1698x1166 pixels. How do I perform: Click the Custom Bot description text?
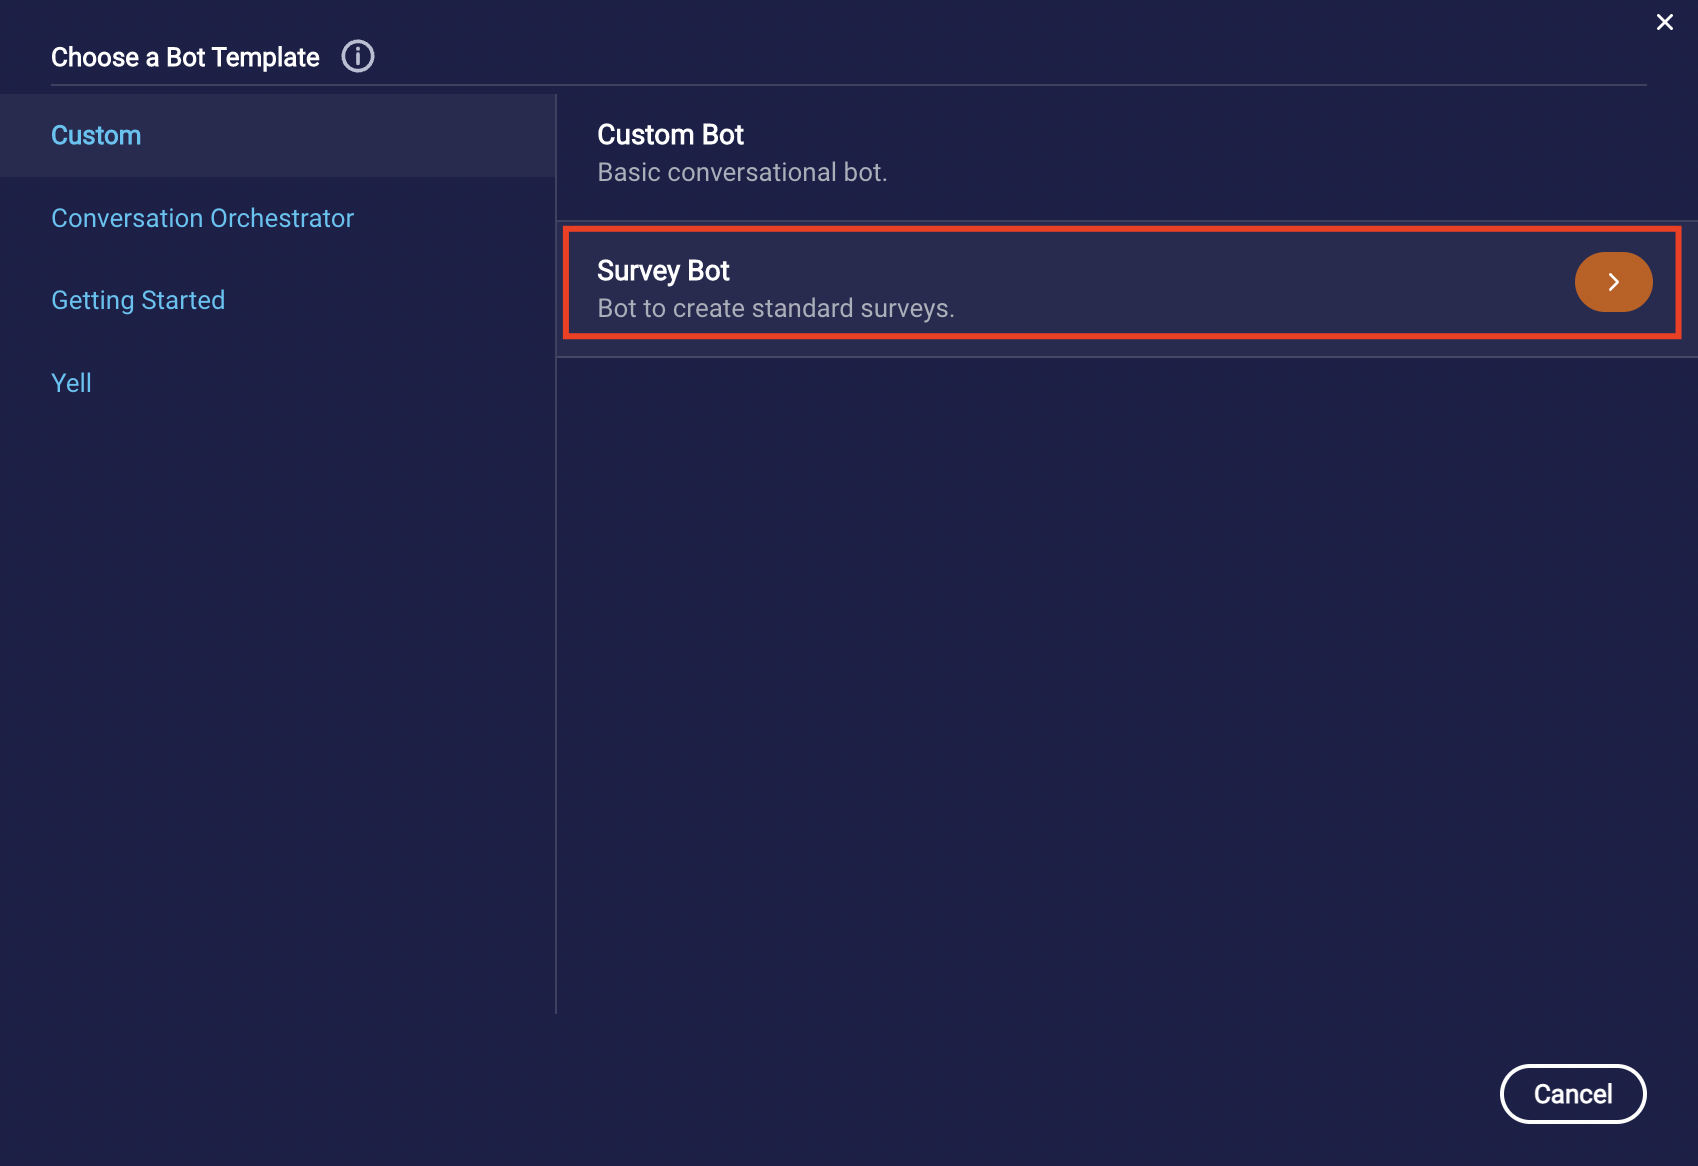click(x=742, y=172)
